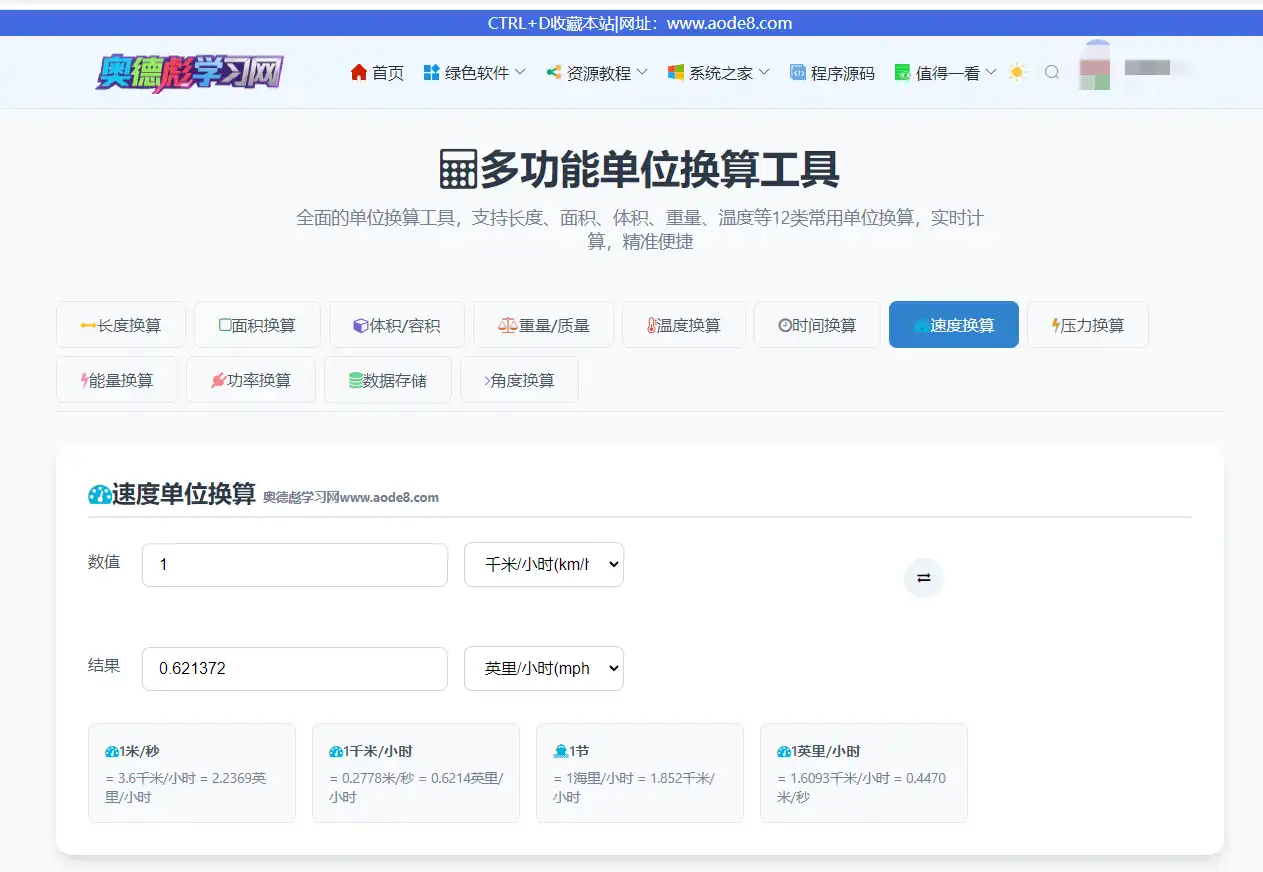Open the 首页 home link
Screen dimensions: 1263x872
377,73
